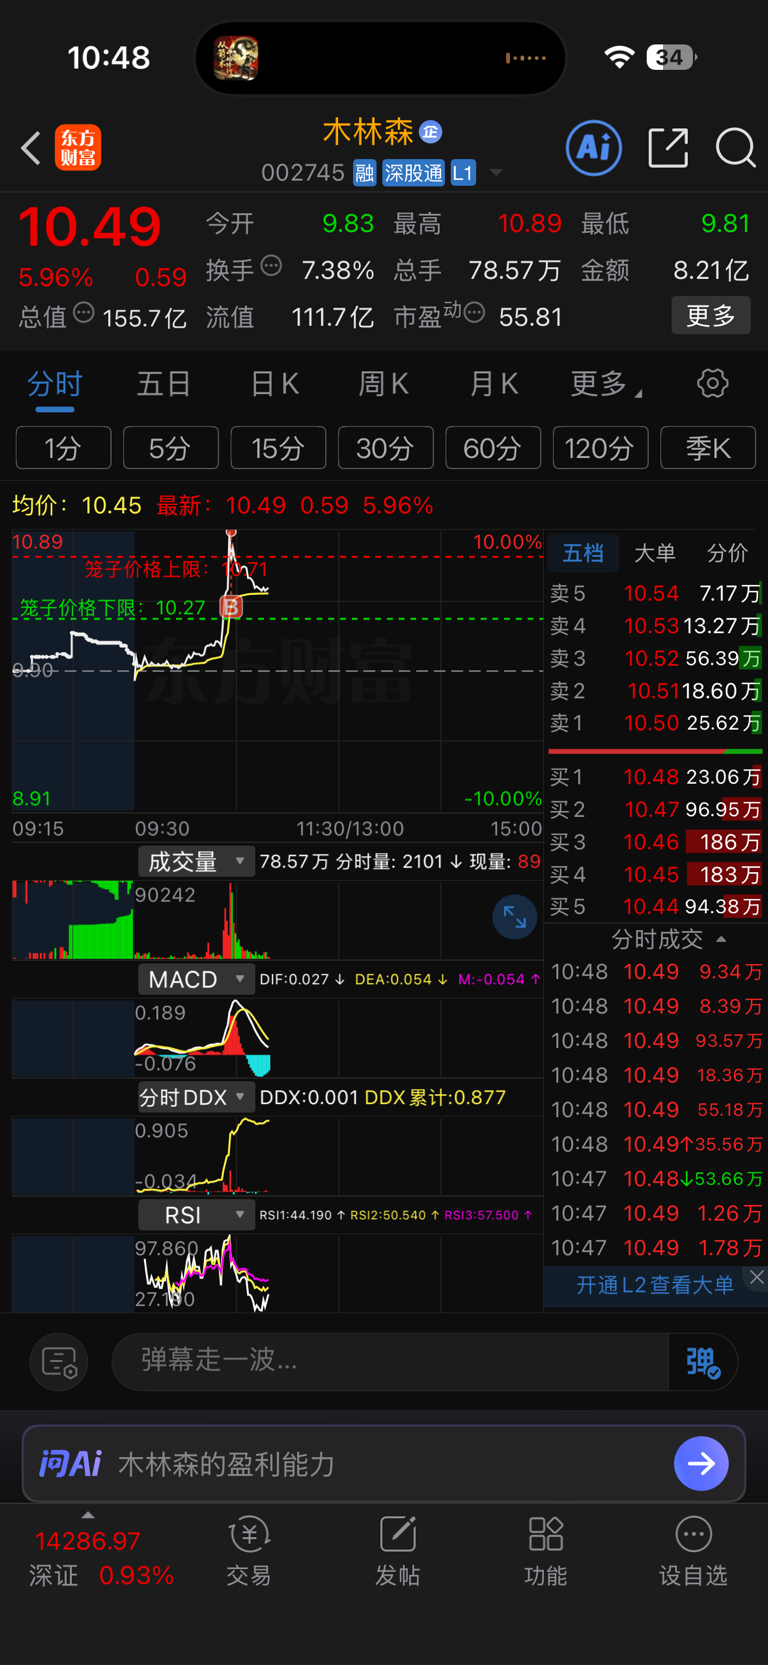Open chart settings gear icon
769x1665 pixels.
(712, 383)
